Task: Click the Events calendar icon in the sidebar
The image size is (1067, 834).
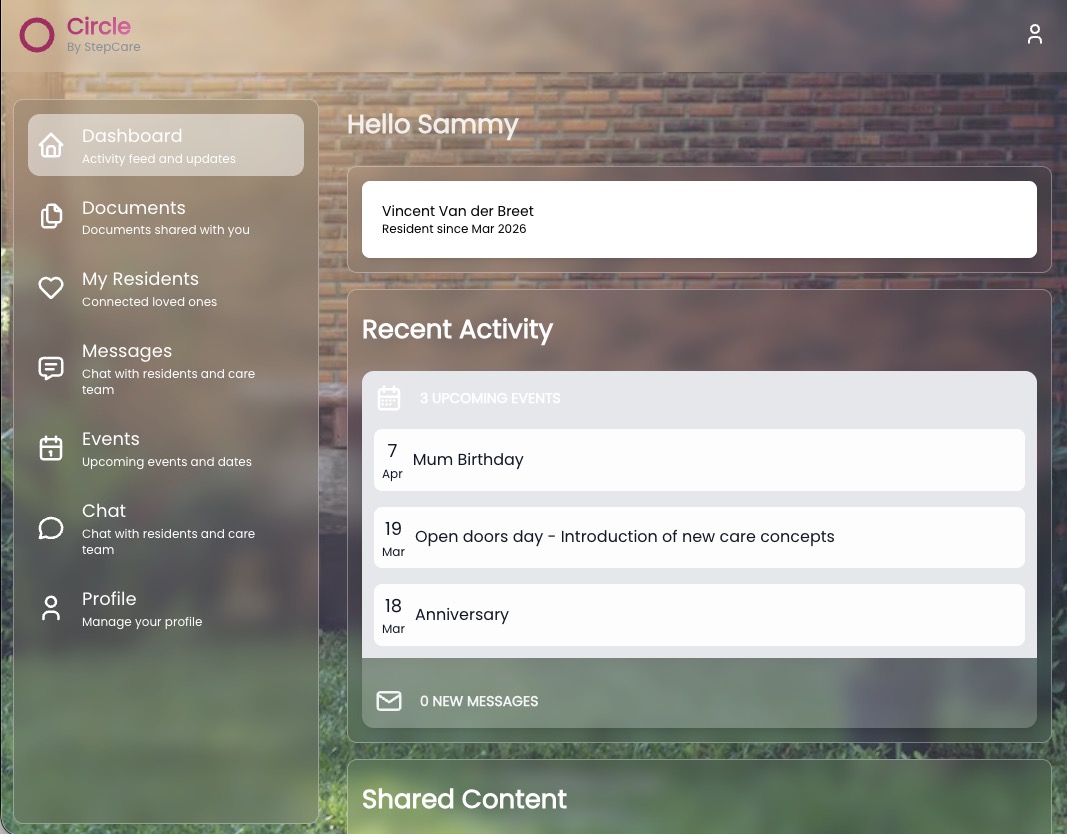Action: tap(51, 448)
